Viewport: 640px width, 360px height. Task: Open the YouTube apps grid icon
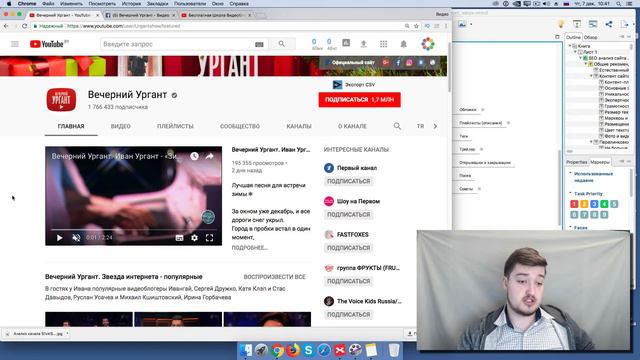383,44
